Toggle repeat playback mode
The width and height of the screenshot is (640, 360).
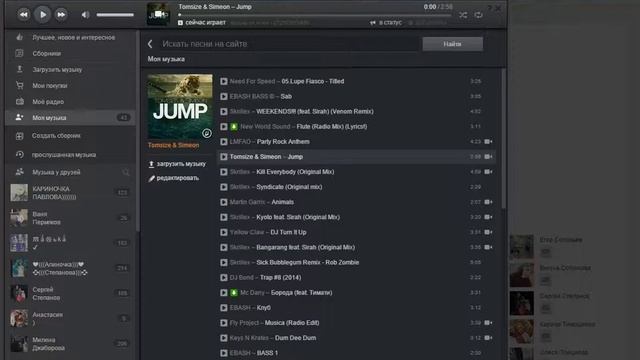[x=478, y=15]
